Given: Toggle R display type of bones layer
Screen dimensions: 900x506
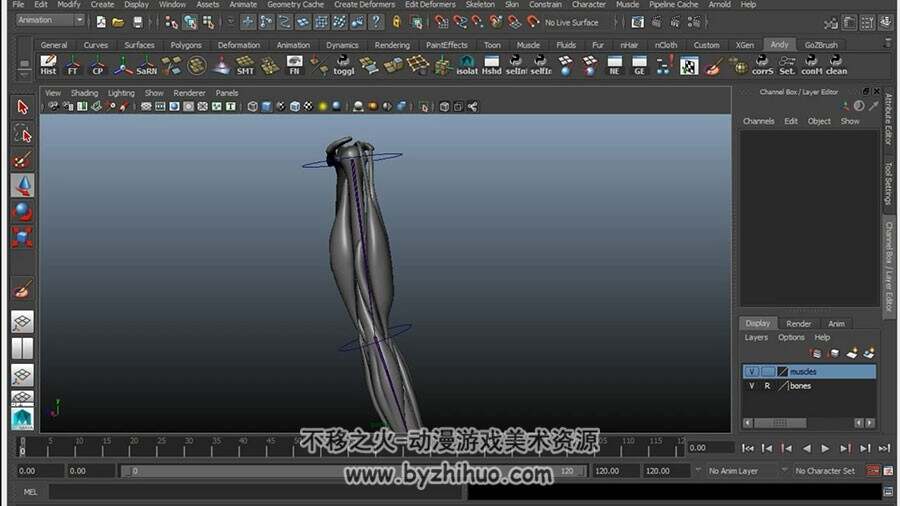Looking at the screenshot, I should coord(767,386).
